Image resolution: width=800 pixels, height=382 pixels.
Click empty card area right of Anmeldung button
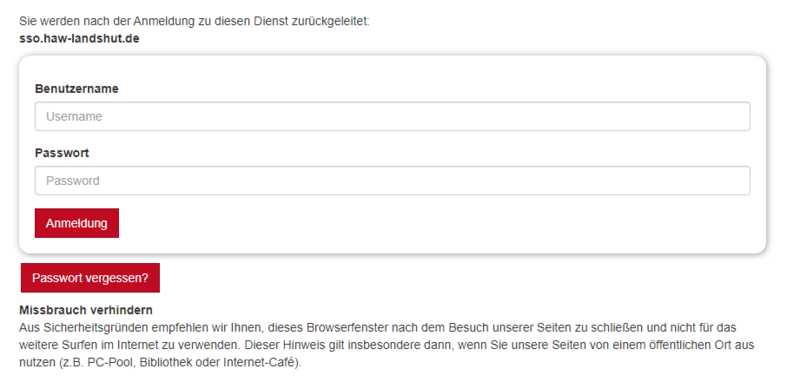point(434,223)
